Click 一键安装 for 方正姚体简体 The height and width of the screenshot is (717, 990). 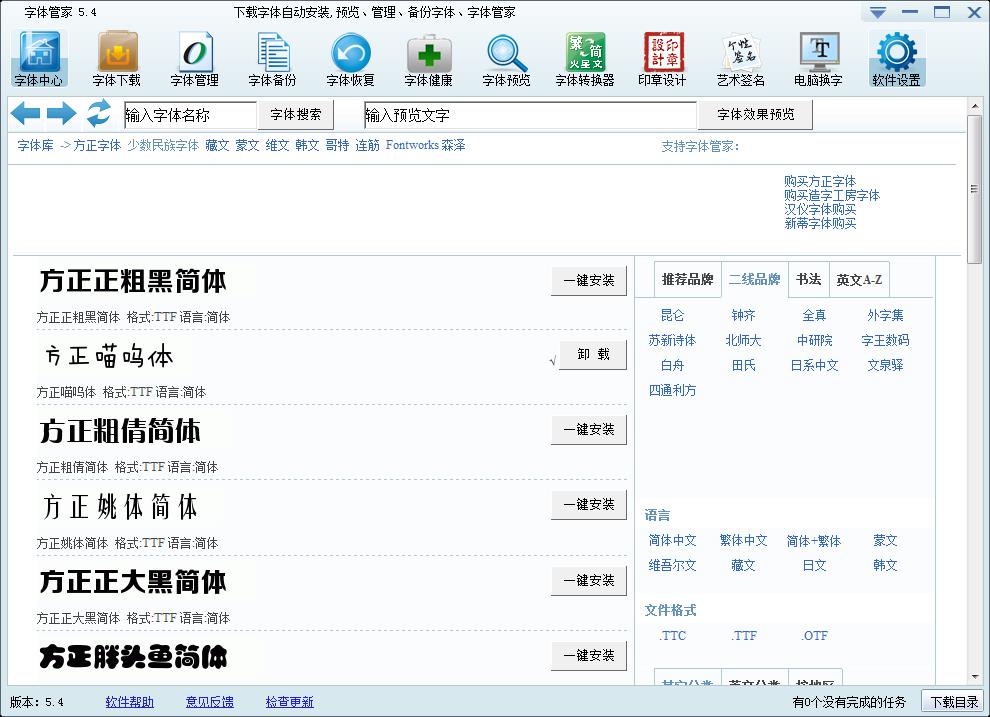point(588,505)
